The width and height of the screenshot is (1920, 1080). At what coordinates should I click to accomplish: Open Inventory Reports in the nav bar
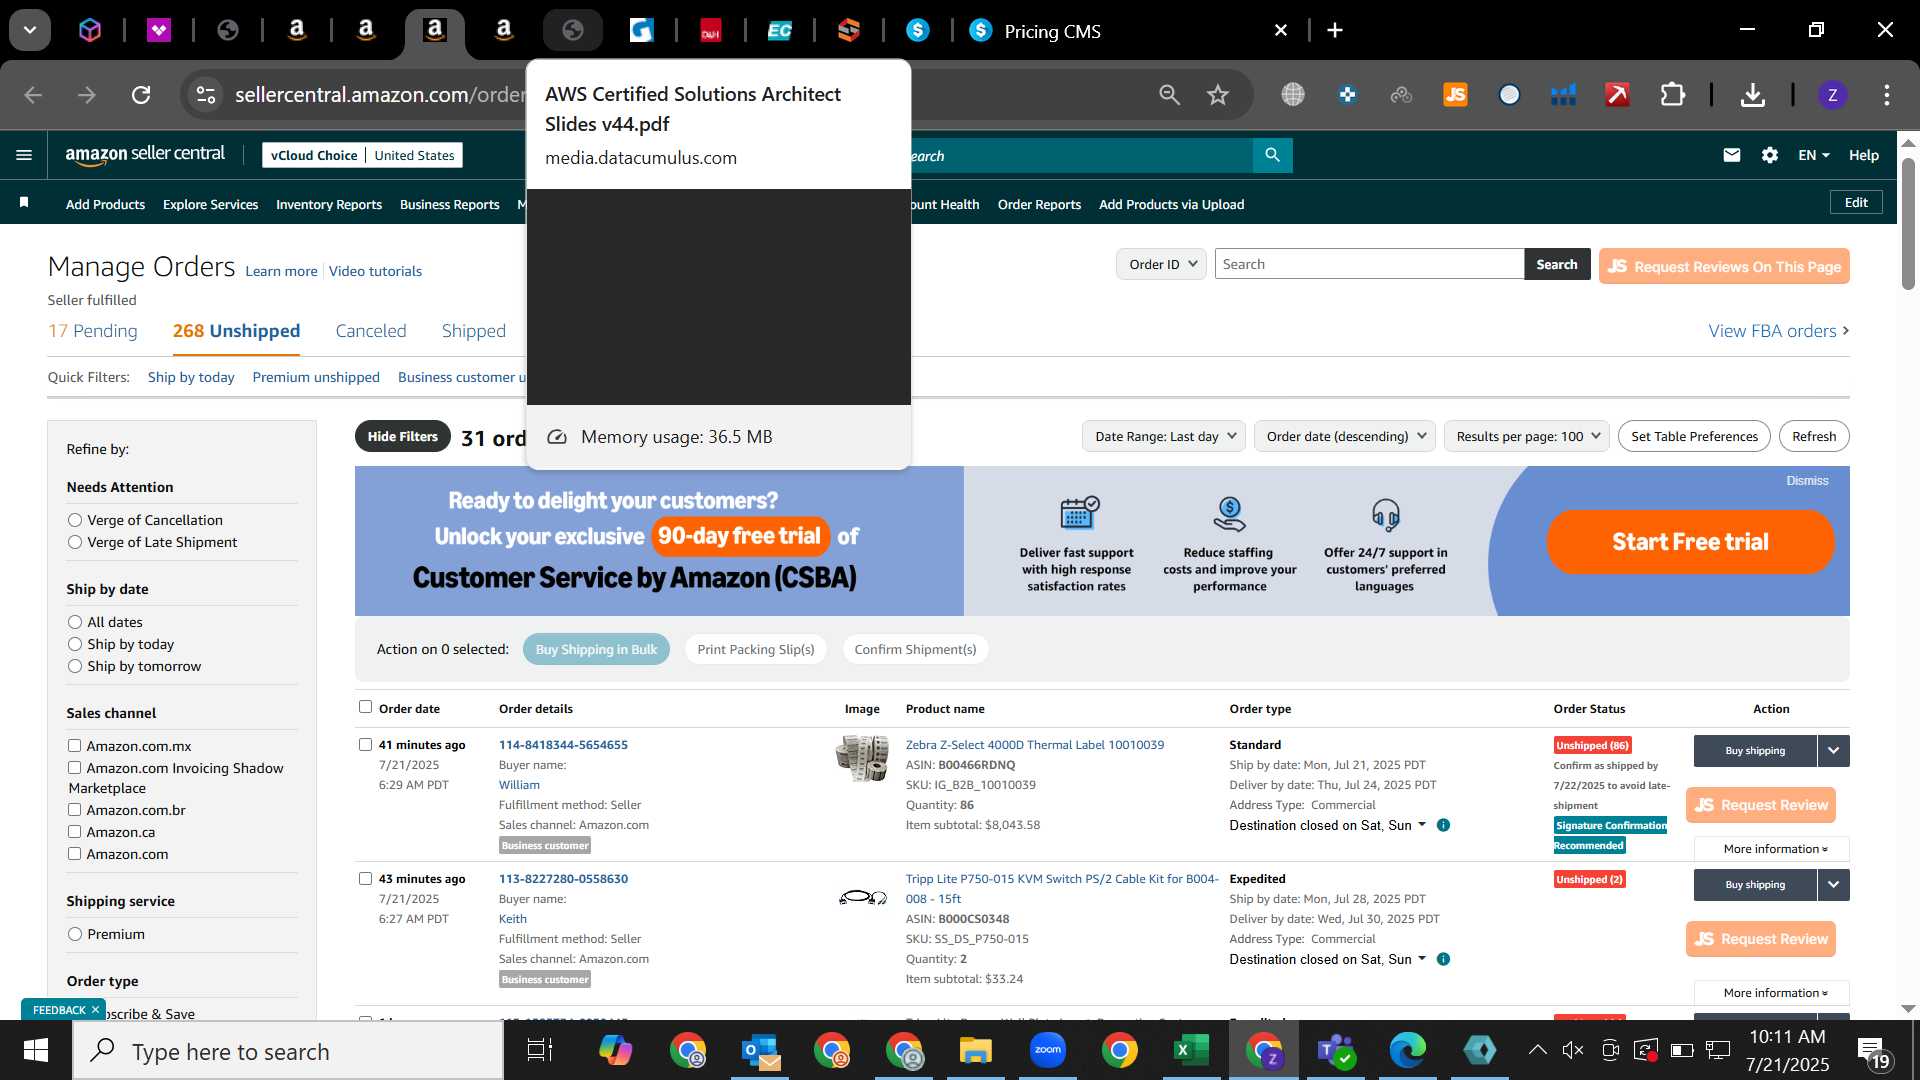tap(329, 204)
